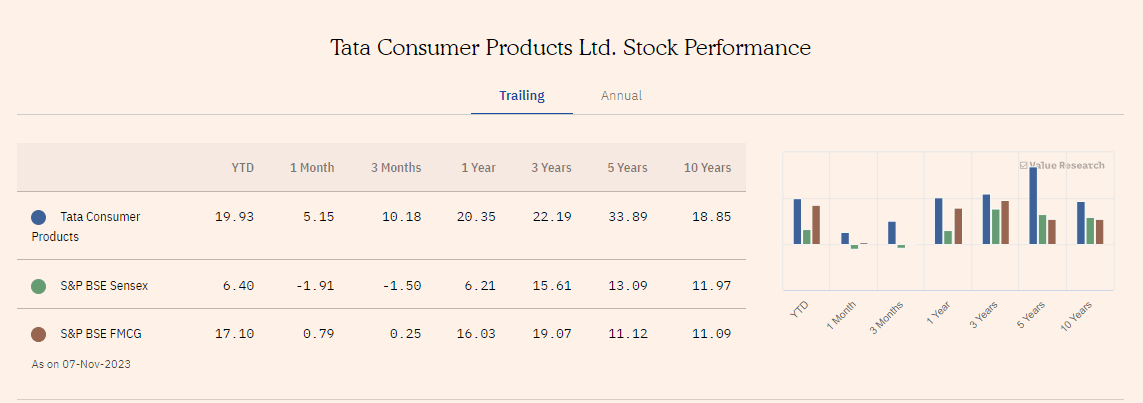Click the green S&P BSE Sensex legend dot
1143x403 pixels.
coord(39,286)
